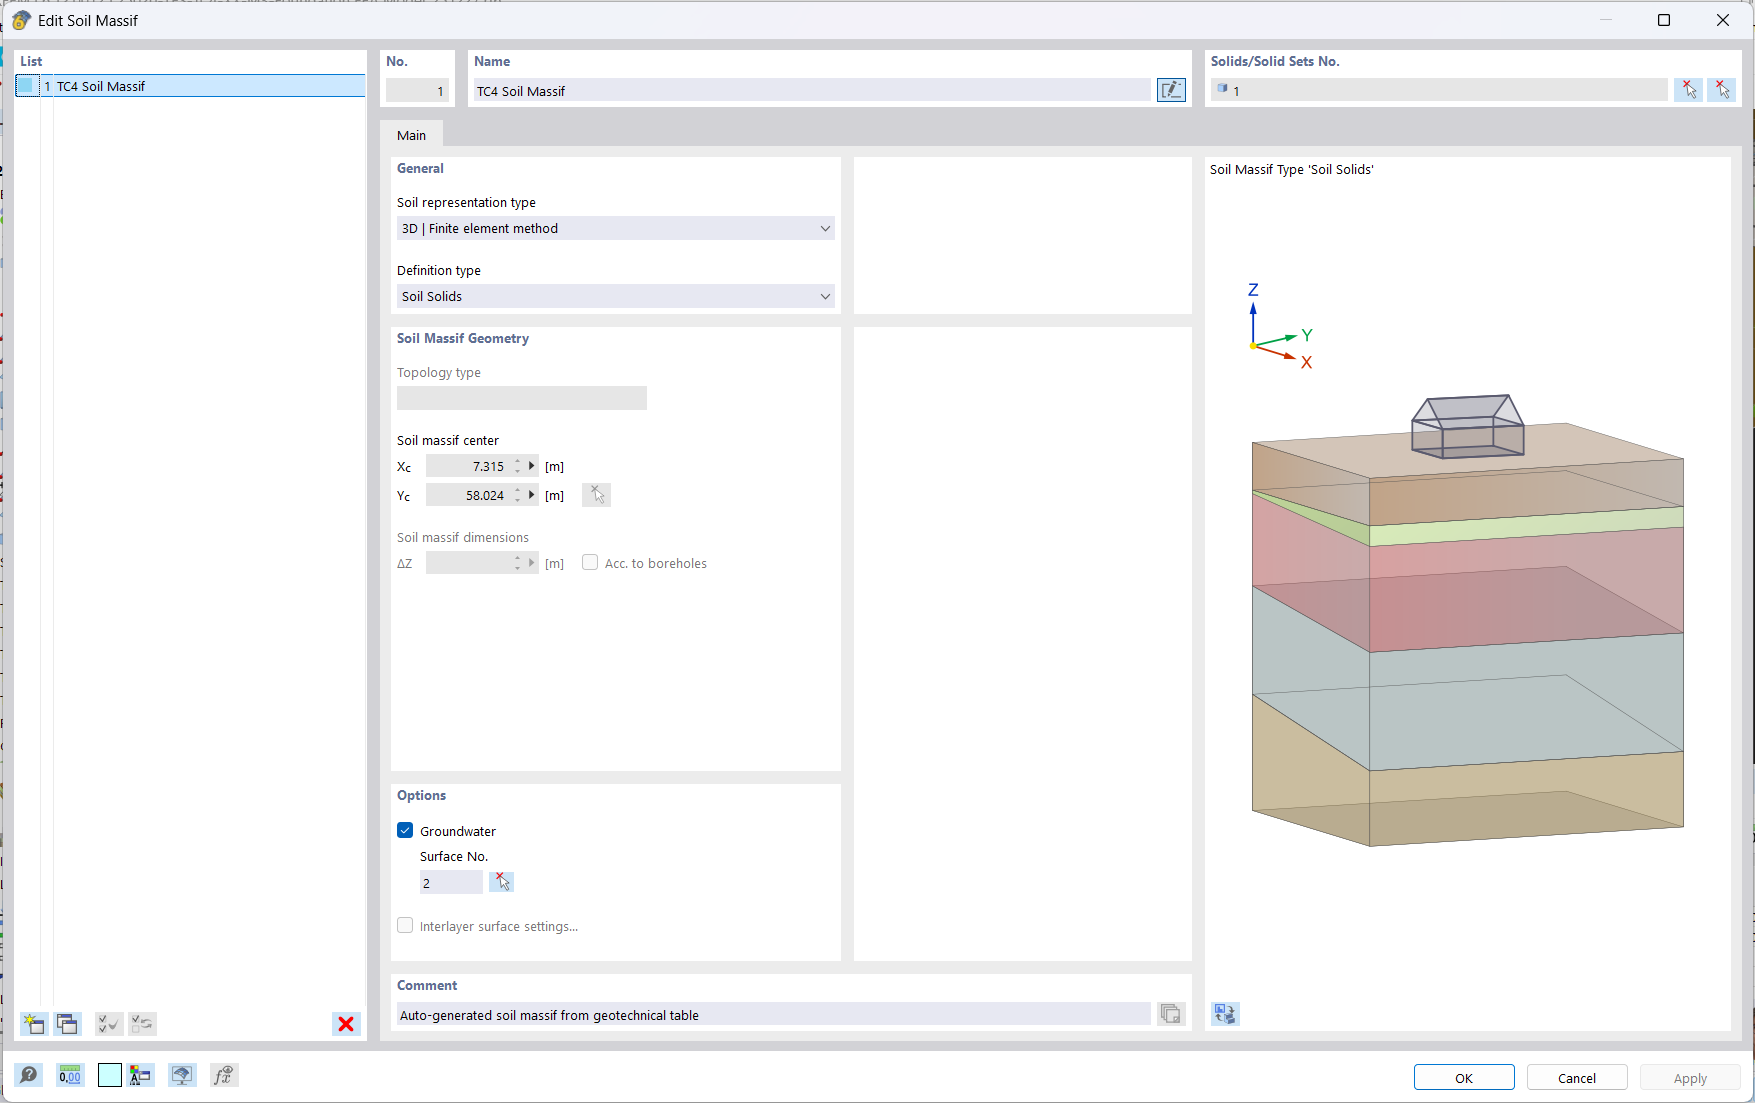Click the edit name icon beside Name field
The image size is (1755, 1103).
pos(1171,90)
